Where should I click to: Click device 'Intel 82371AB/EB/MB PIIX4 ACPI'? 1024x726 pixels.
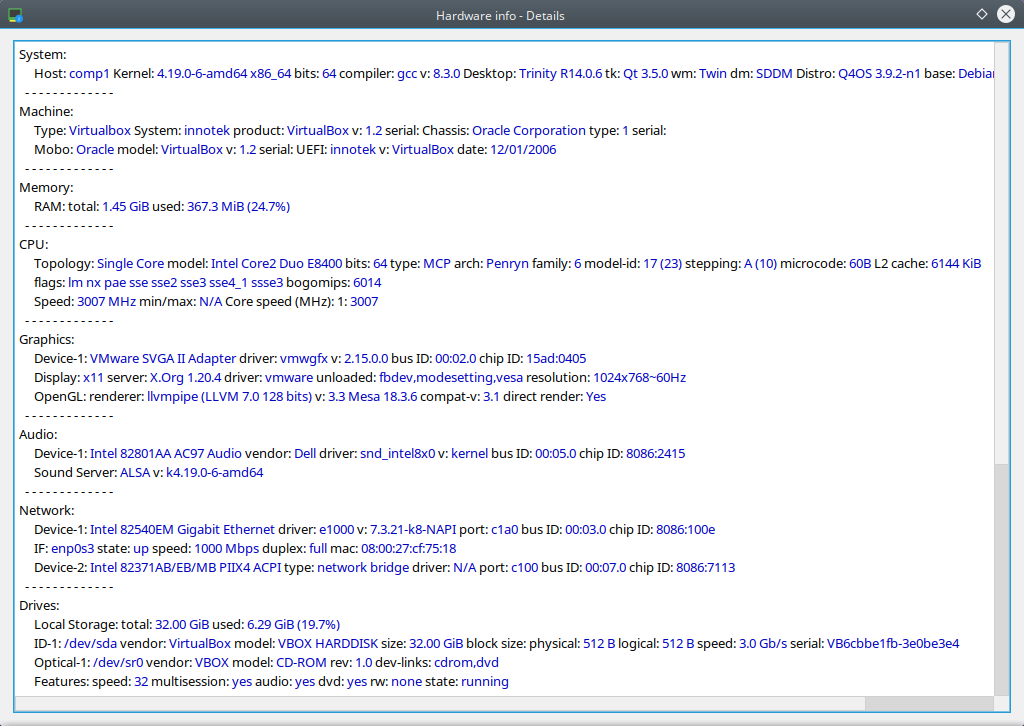pyautogui.click(x=185, y=567)
